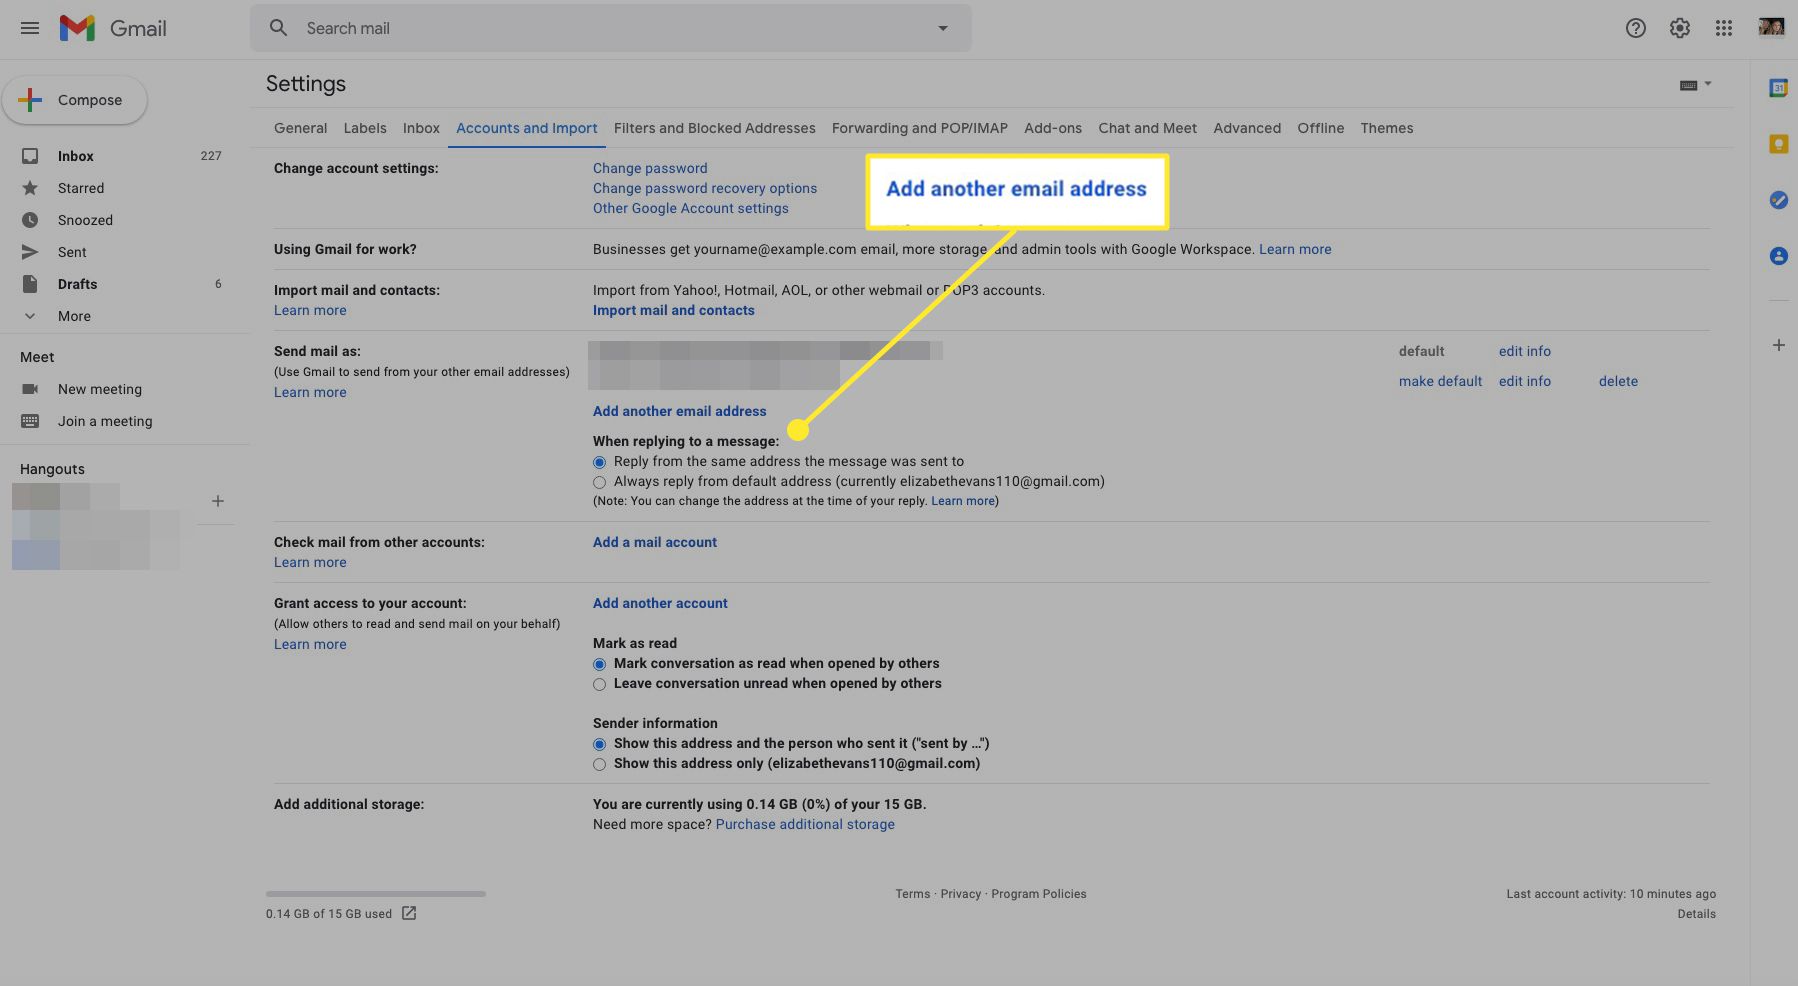Viewport: 1798px width, 986px height.
Task: Click Add another account link
Action: tap(660, 603)
